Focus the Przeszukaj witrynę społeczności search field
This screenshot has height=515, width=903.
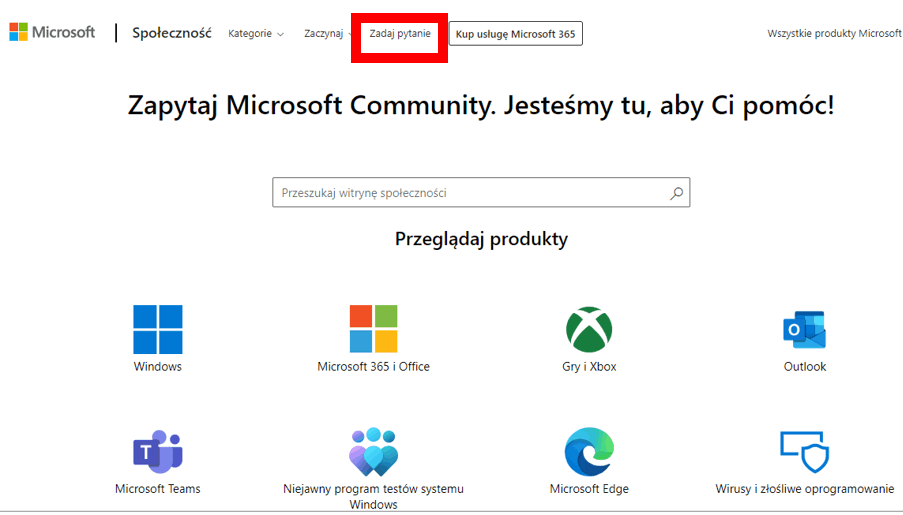[481, 192]
